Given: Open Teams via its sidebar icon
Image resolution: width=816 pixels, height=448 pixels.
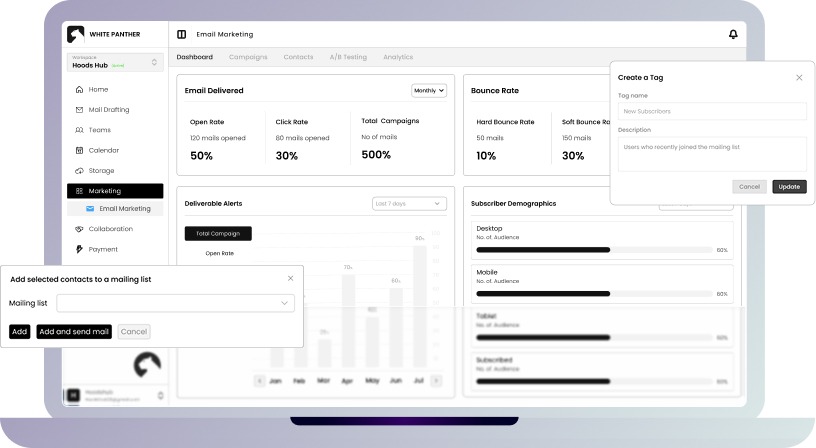Looking at the screenshot, I should [x=79, y=130].
